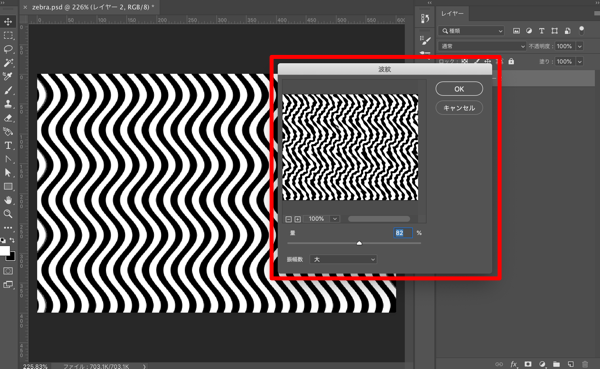The height and width of the screenshot is (369, 600).
Task: Zoom out the filter preview
Action: pyautogui.click(x=289, y=219)
